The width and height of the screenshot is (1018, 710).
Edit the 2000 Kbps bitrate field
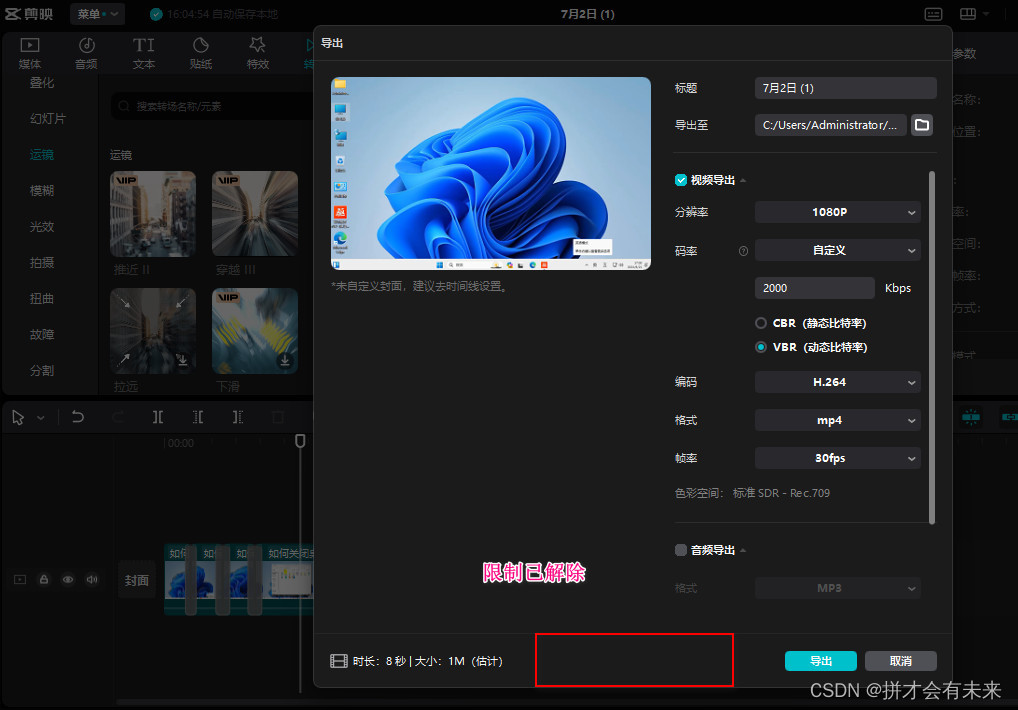coord(814,288)
